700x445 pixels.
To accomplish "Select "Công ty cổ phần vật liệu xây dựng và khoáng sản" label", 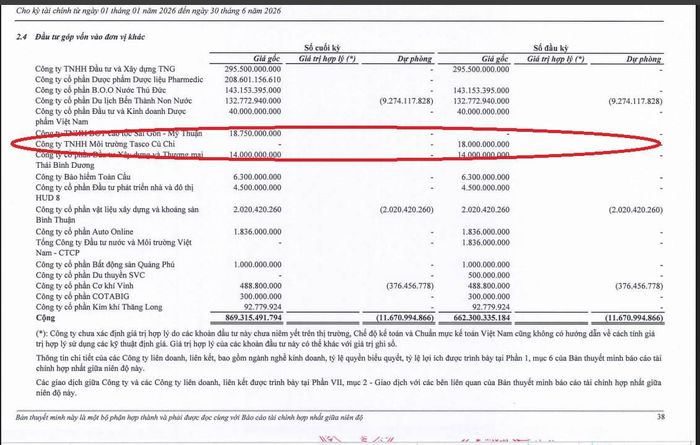I will 117,209.
